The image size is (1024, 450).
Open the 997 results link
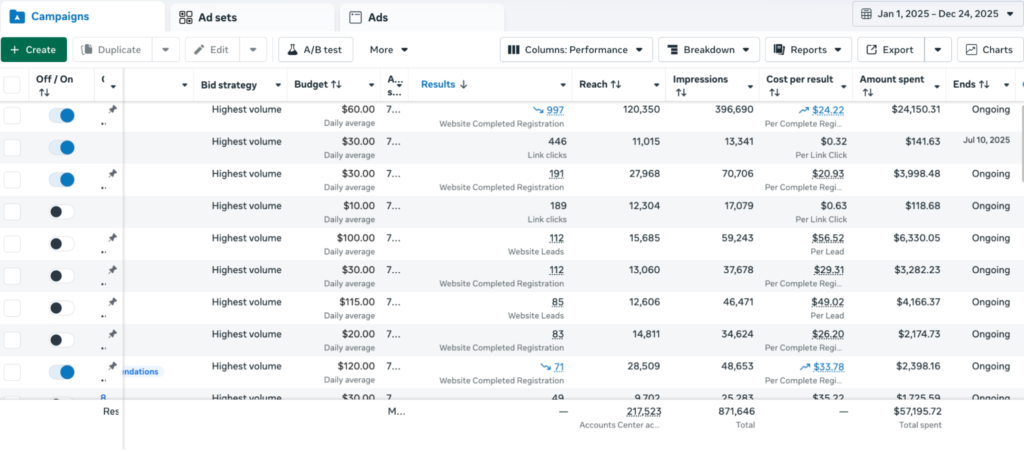tap(555, 110)
